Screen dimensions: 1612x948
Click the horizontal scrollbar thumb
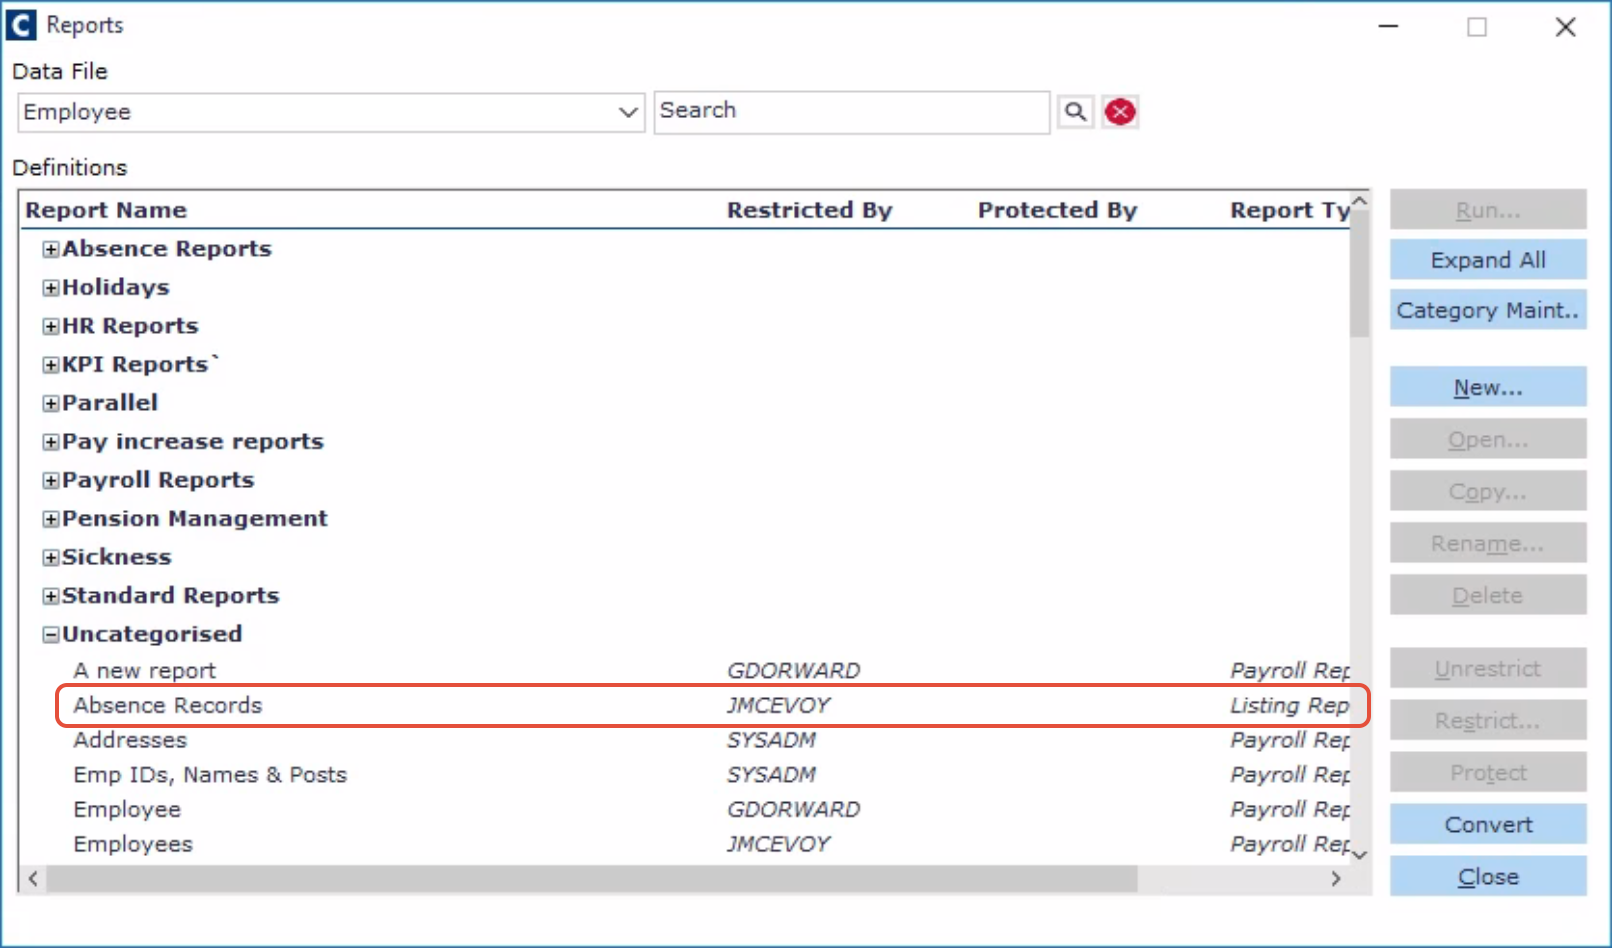(x=592, y=878)
